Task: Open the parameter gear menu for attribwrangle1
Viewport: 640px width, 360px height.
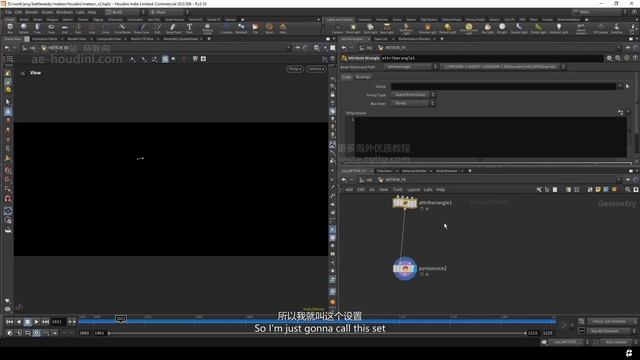Action: [609, 58]
